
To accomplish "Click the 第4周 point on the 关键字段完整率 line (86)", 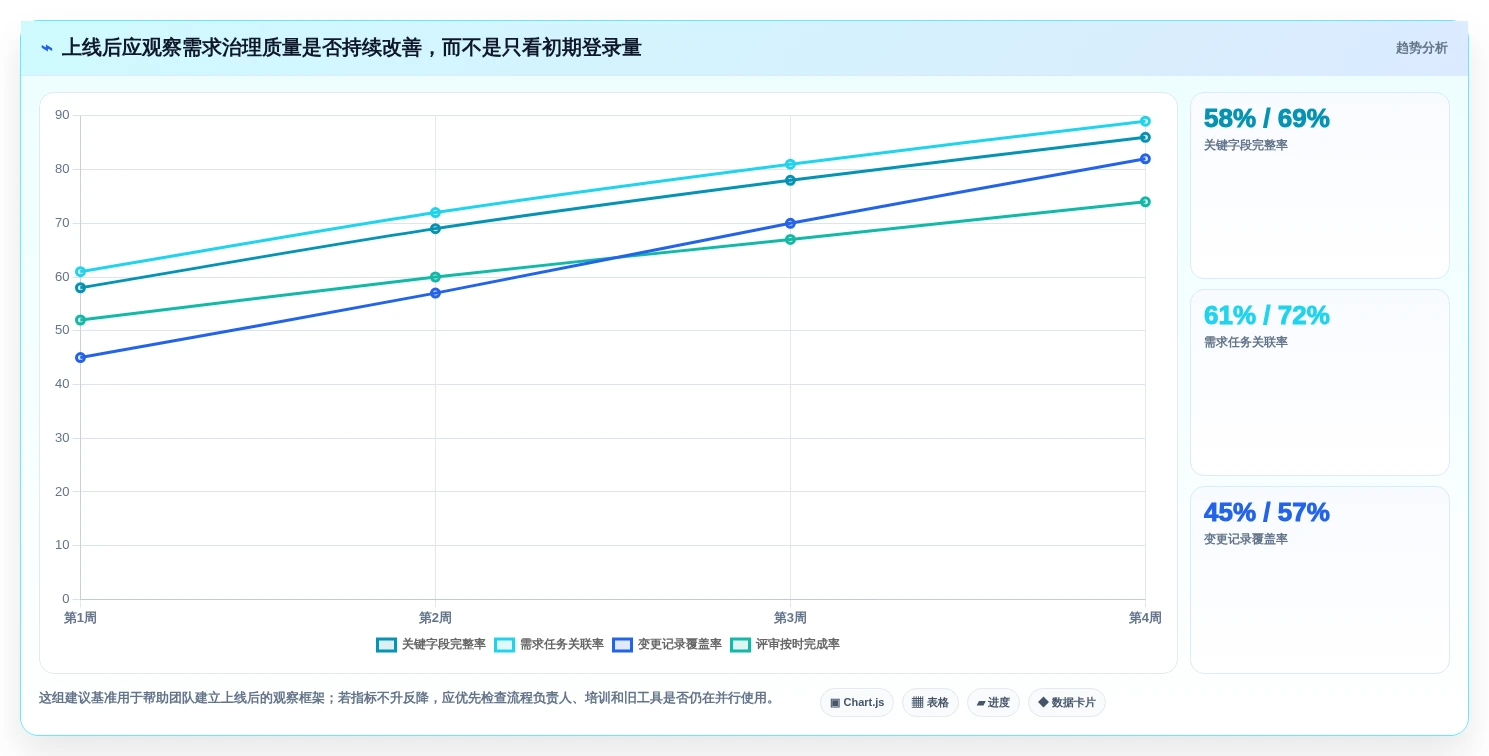I will [x=1145, y=137].
